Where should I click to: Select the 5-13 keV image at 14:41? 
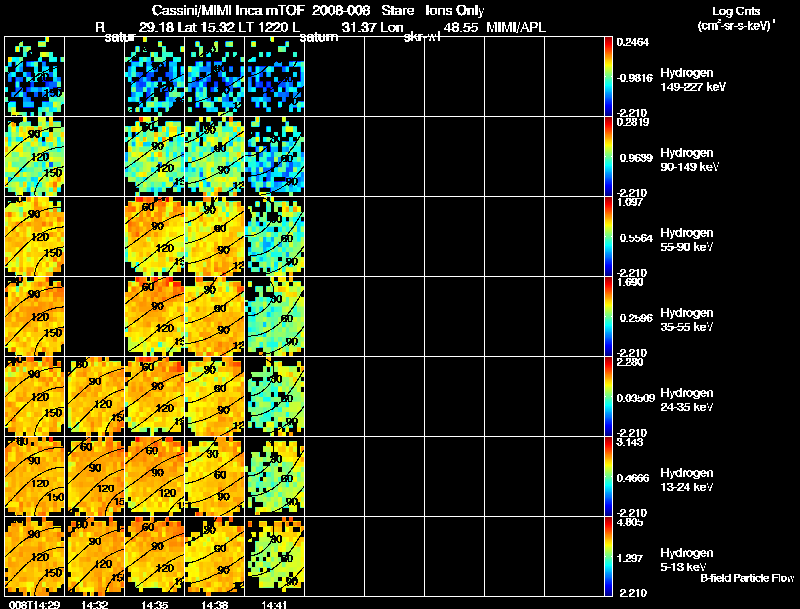pyautogui.click(x=274, y=556)
